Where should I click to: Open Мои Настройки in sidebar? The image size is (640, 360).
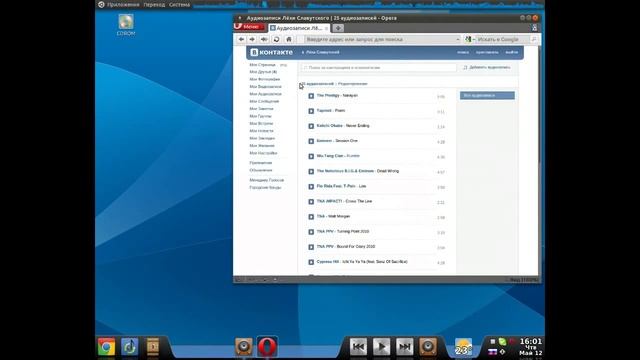[x=263, y=153]
